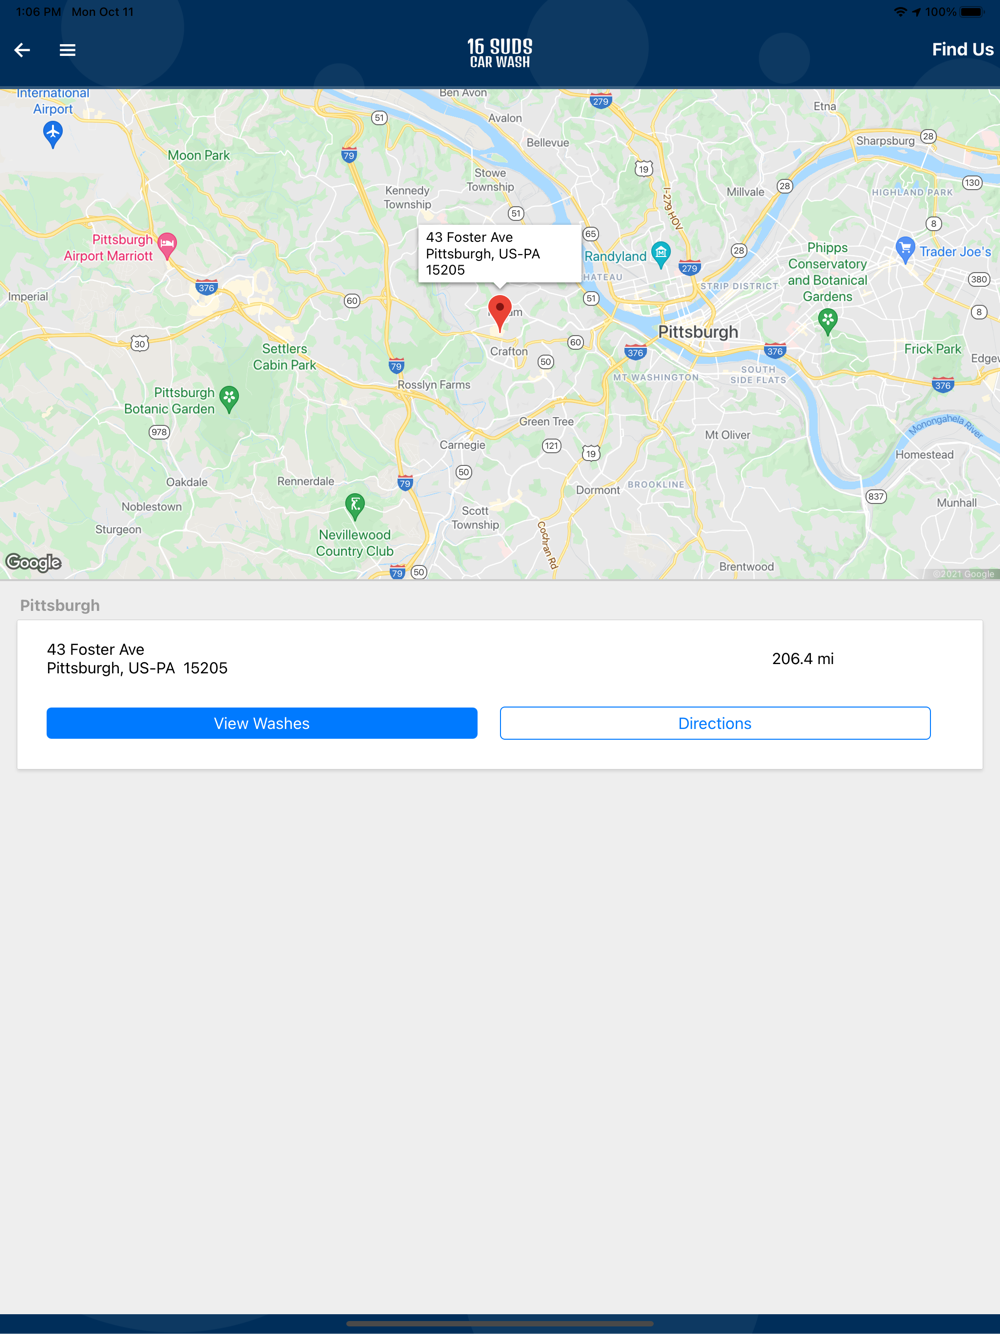Tap the I-79 highway shield near Carnegie
Screen dimensions: 1000x1334
tap(404, 482)
